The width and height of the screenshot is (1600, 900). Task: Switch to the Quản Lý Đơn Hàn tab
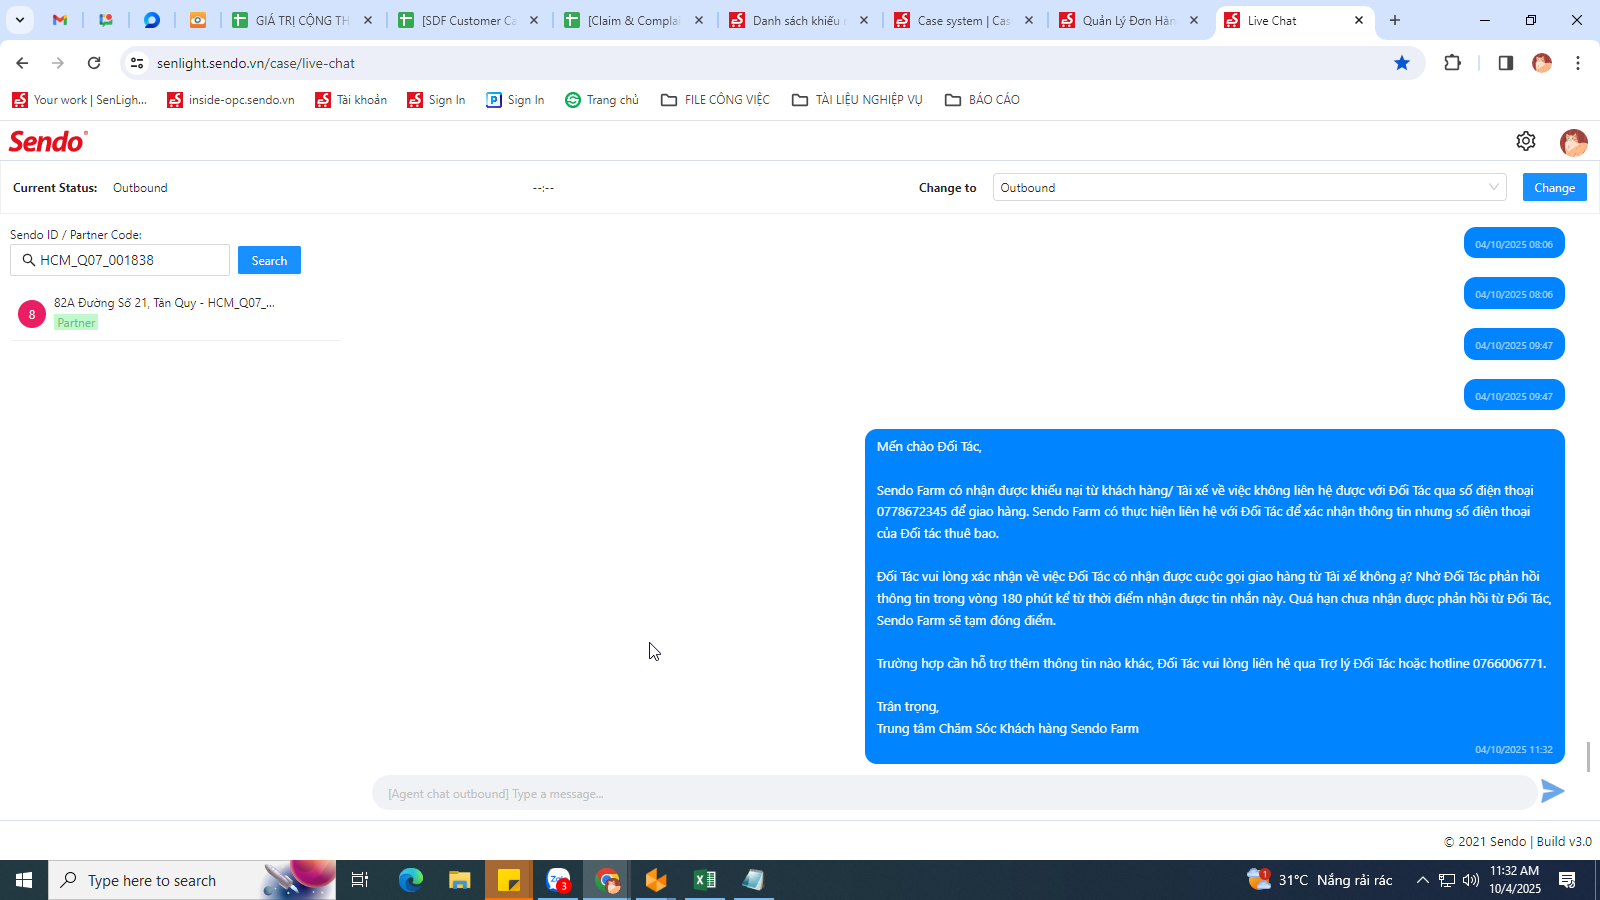[1129, 20]
